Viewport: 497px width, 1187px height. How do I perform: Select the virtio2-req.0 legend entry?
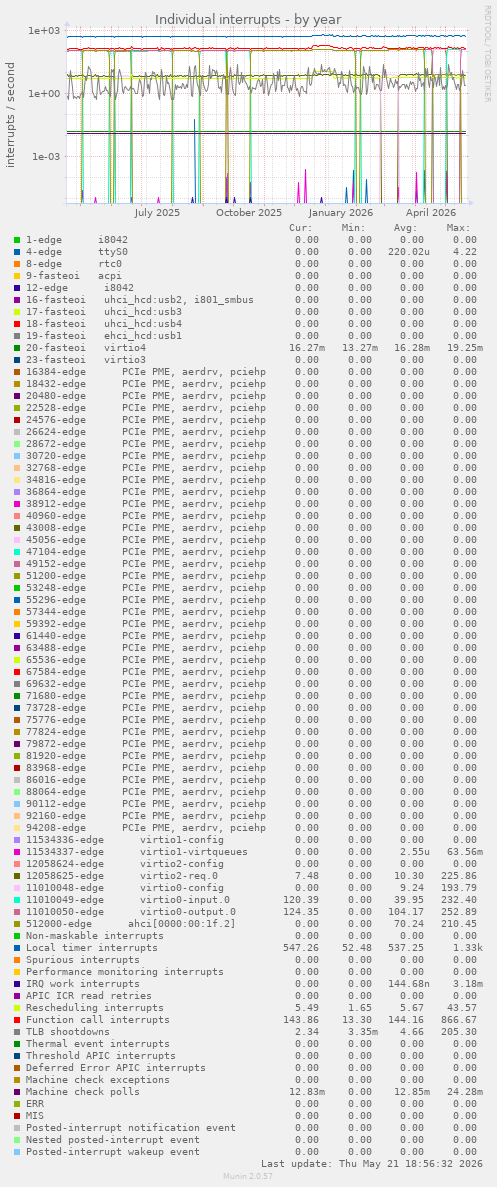click(122, 876)
